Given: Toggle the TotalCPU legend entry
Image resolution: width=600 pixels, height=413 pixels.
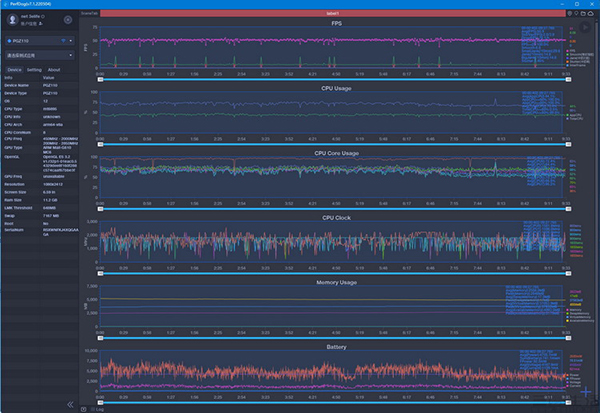Looking at the screenshot, I should pyautogui.click(x=574, y=118).
